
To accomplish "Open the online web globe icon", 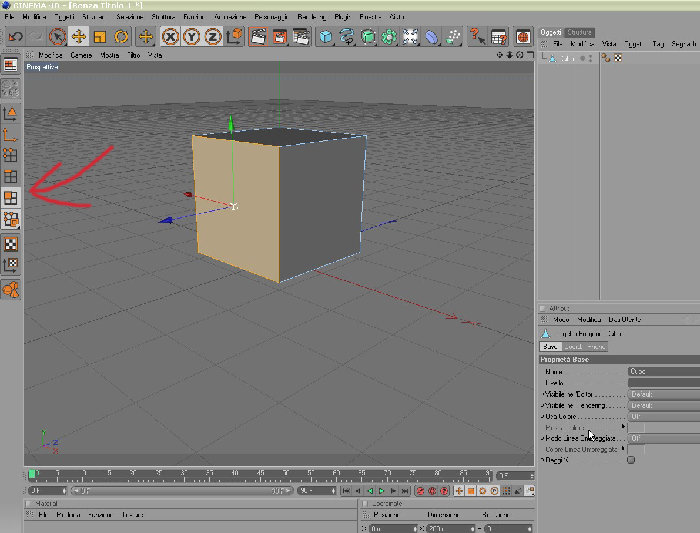I will [523, 37].
